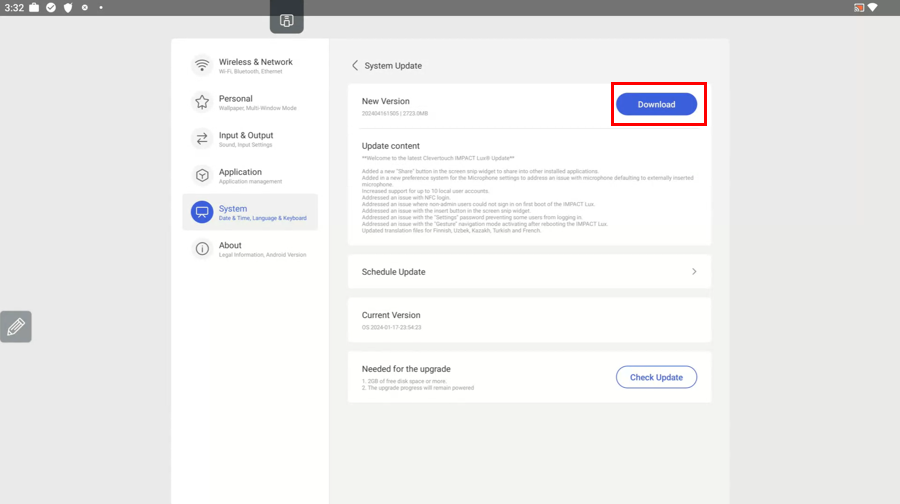
Task: Click the cast icon in status bar
Action: (858, 8)
